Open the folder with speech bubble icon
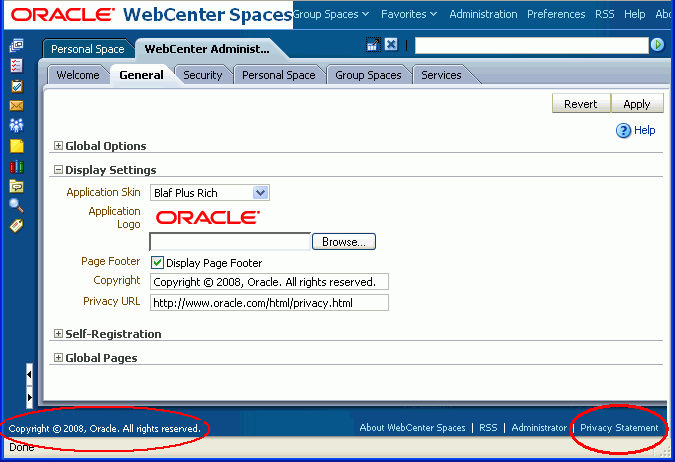Viewport: 675px width, 462px height. point(16,186)
